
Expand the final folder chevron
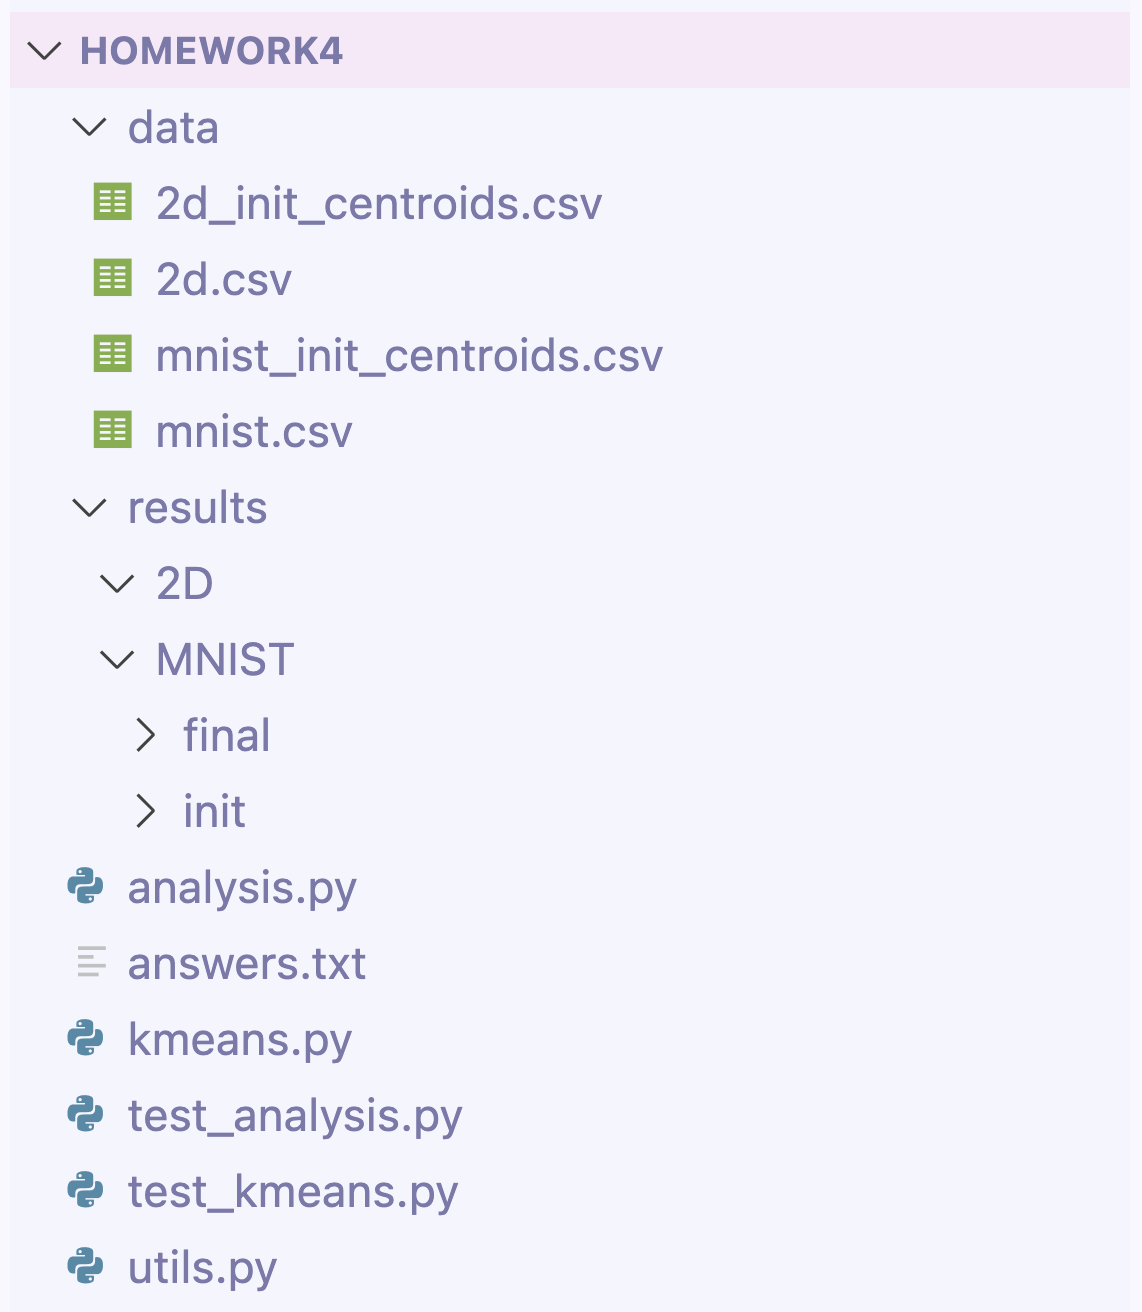[146, 735]
